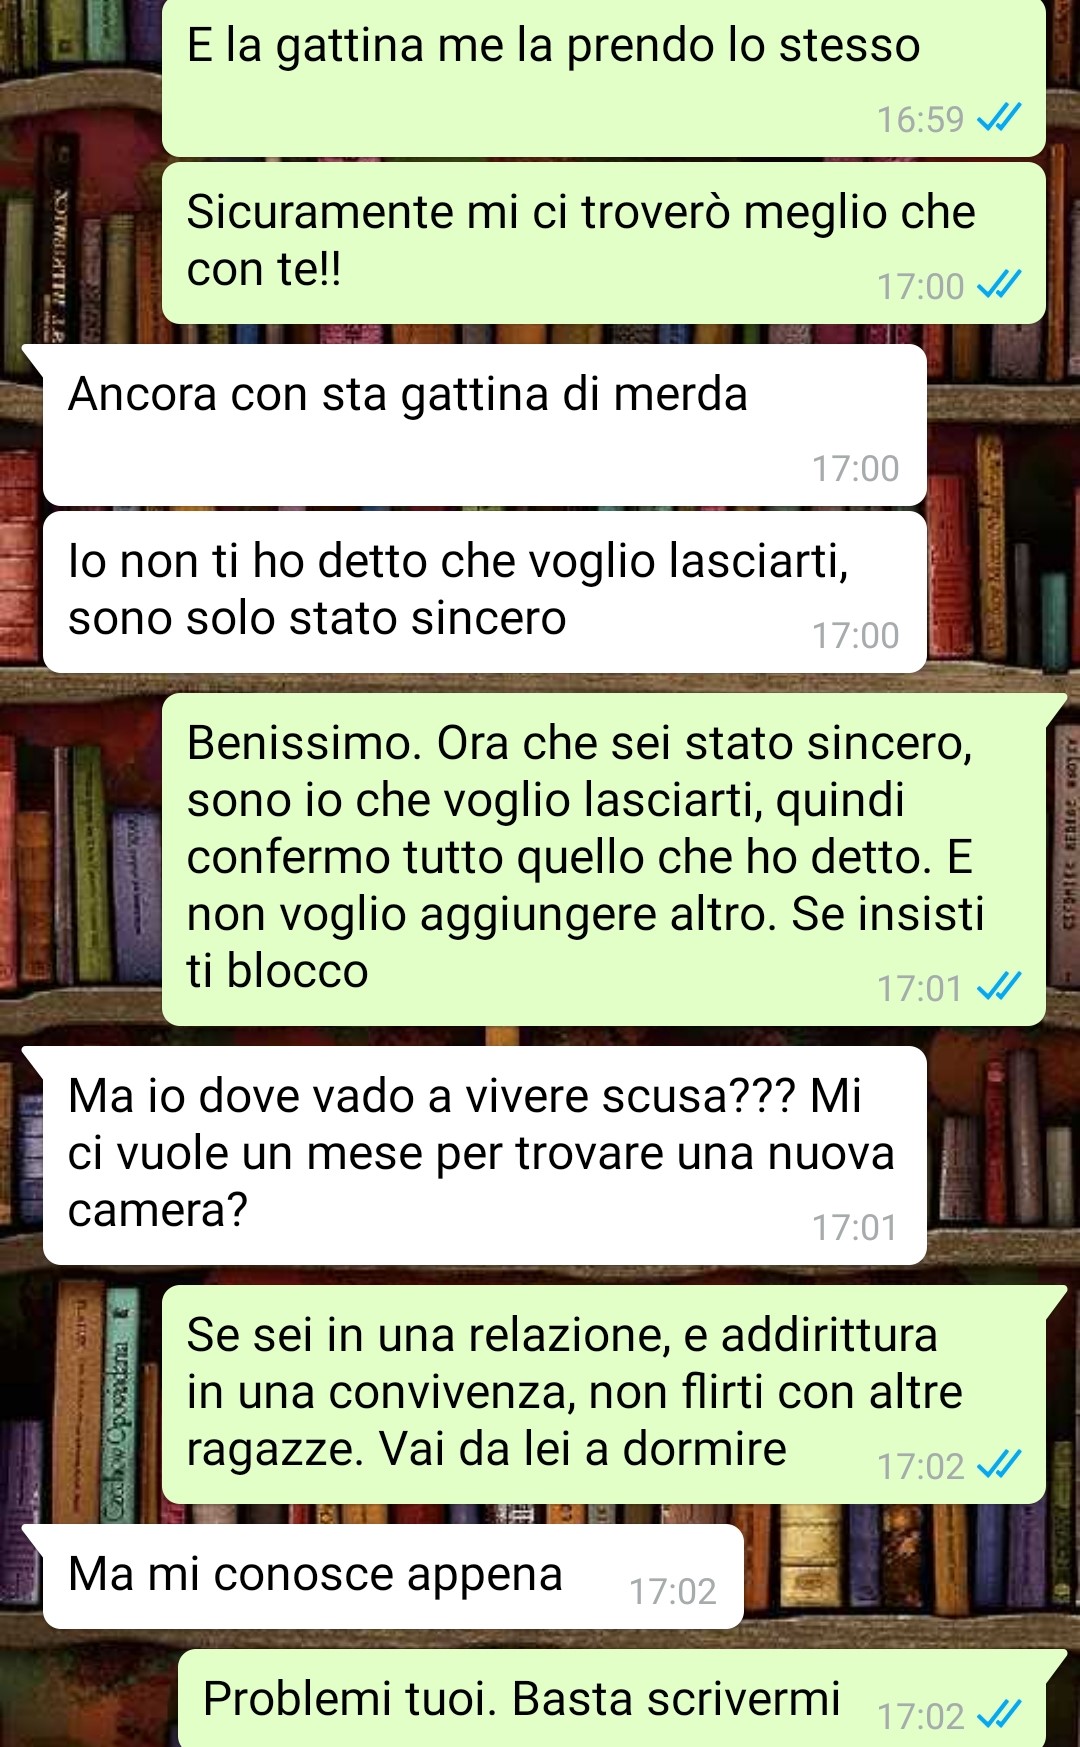Tap the 16:59 timestamp on the first message
This screenshot has height=1747, width=1080.
pos(920,120)
